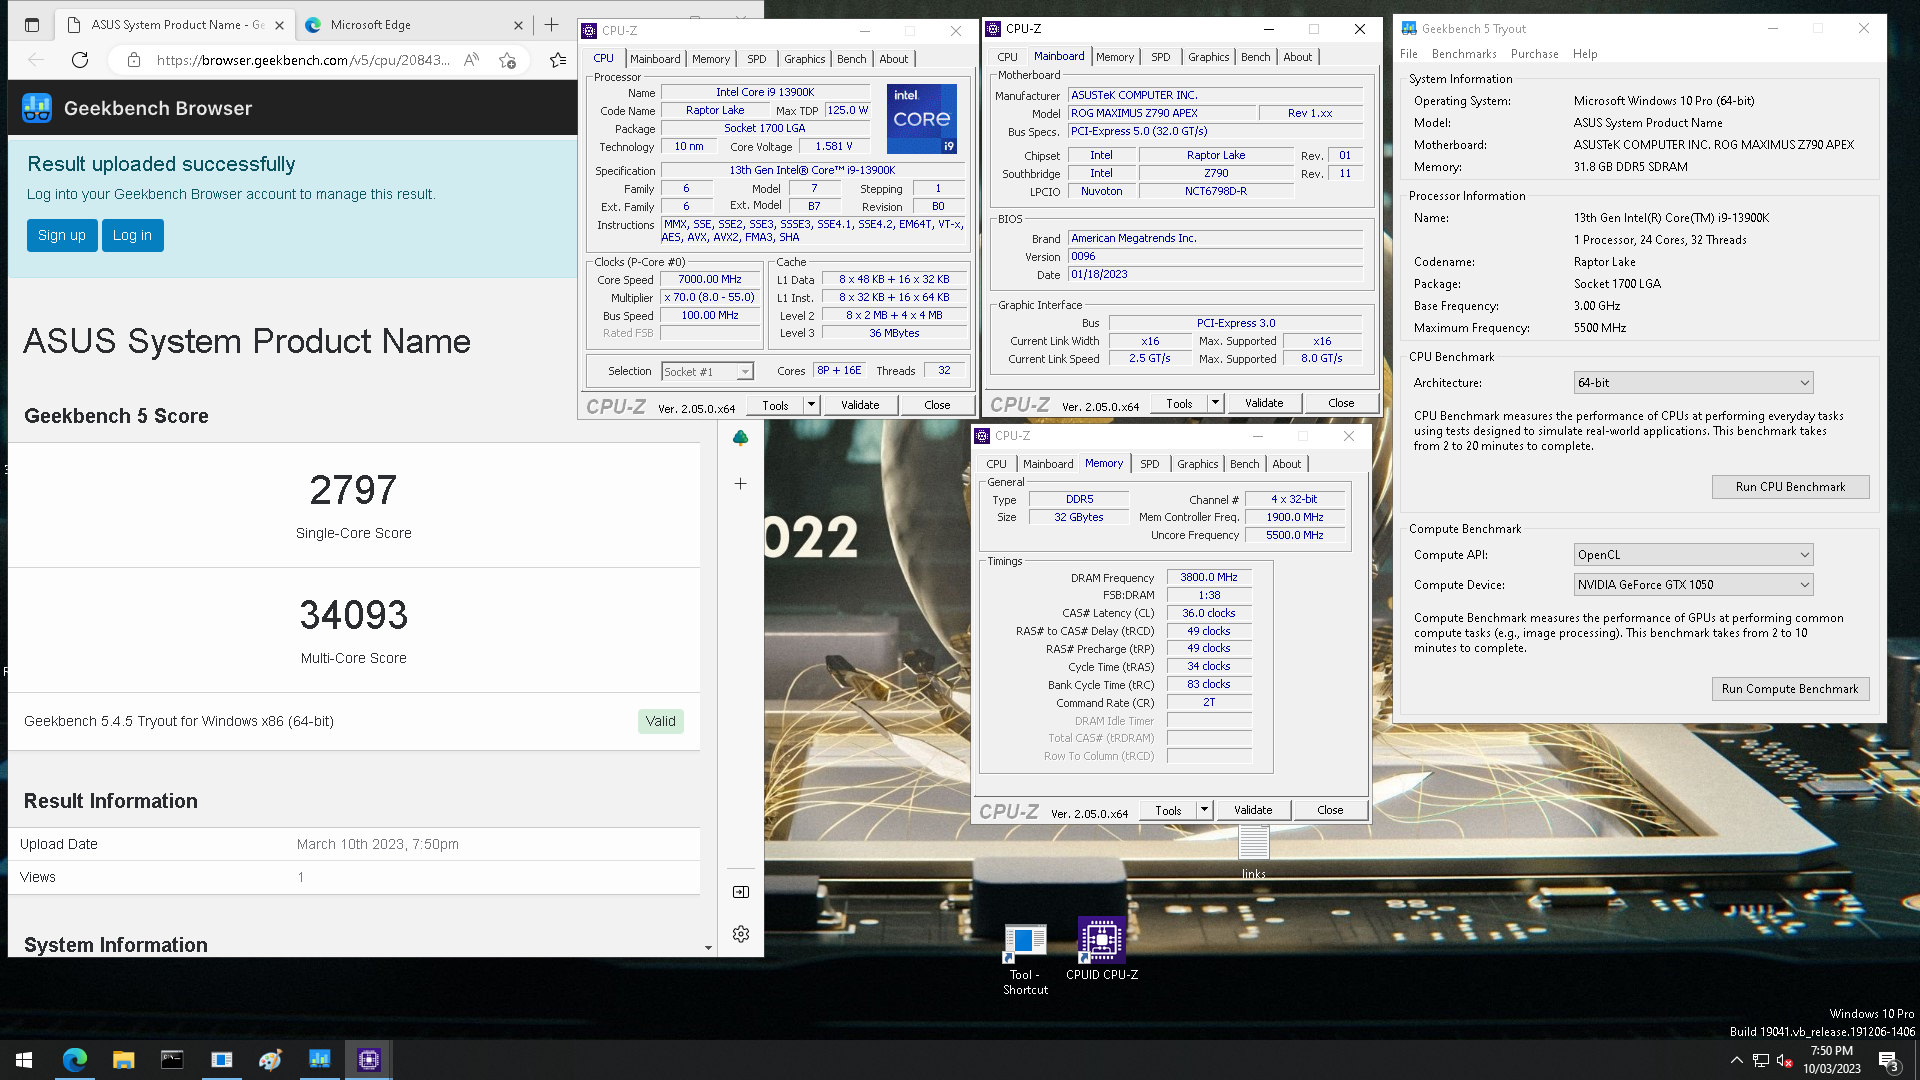Click the Intel Core i9 logo in CPU-Z
The image size is (1920, 1080).
tap(921, 118)
